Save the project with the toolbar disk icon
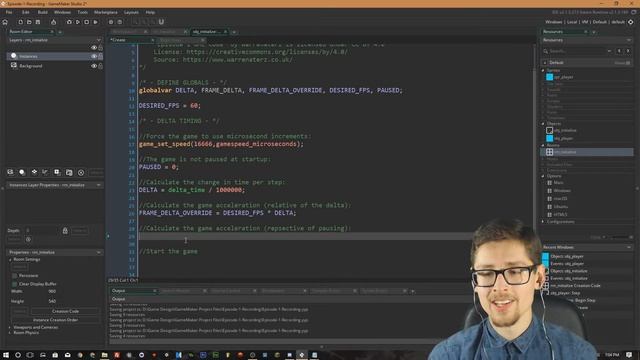The image size is (640, 360). click(x=38, y=22)
